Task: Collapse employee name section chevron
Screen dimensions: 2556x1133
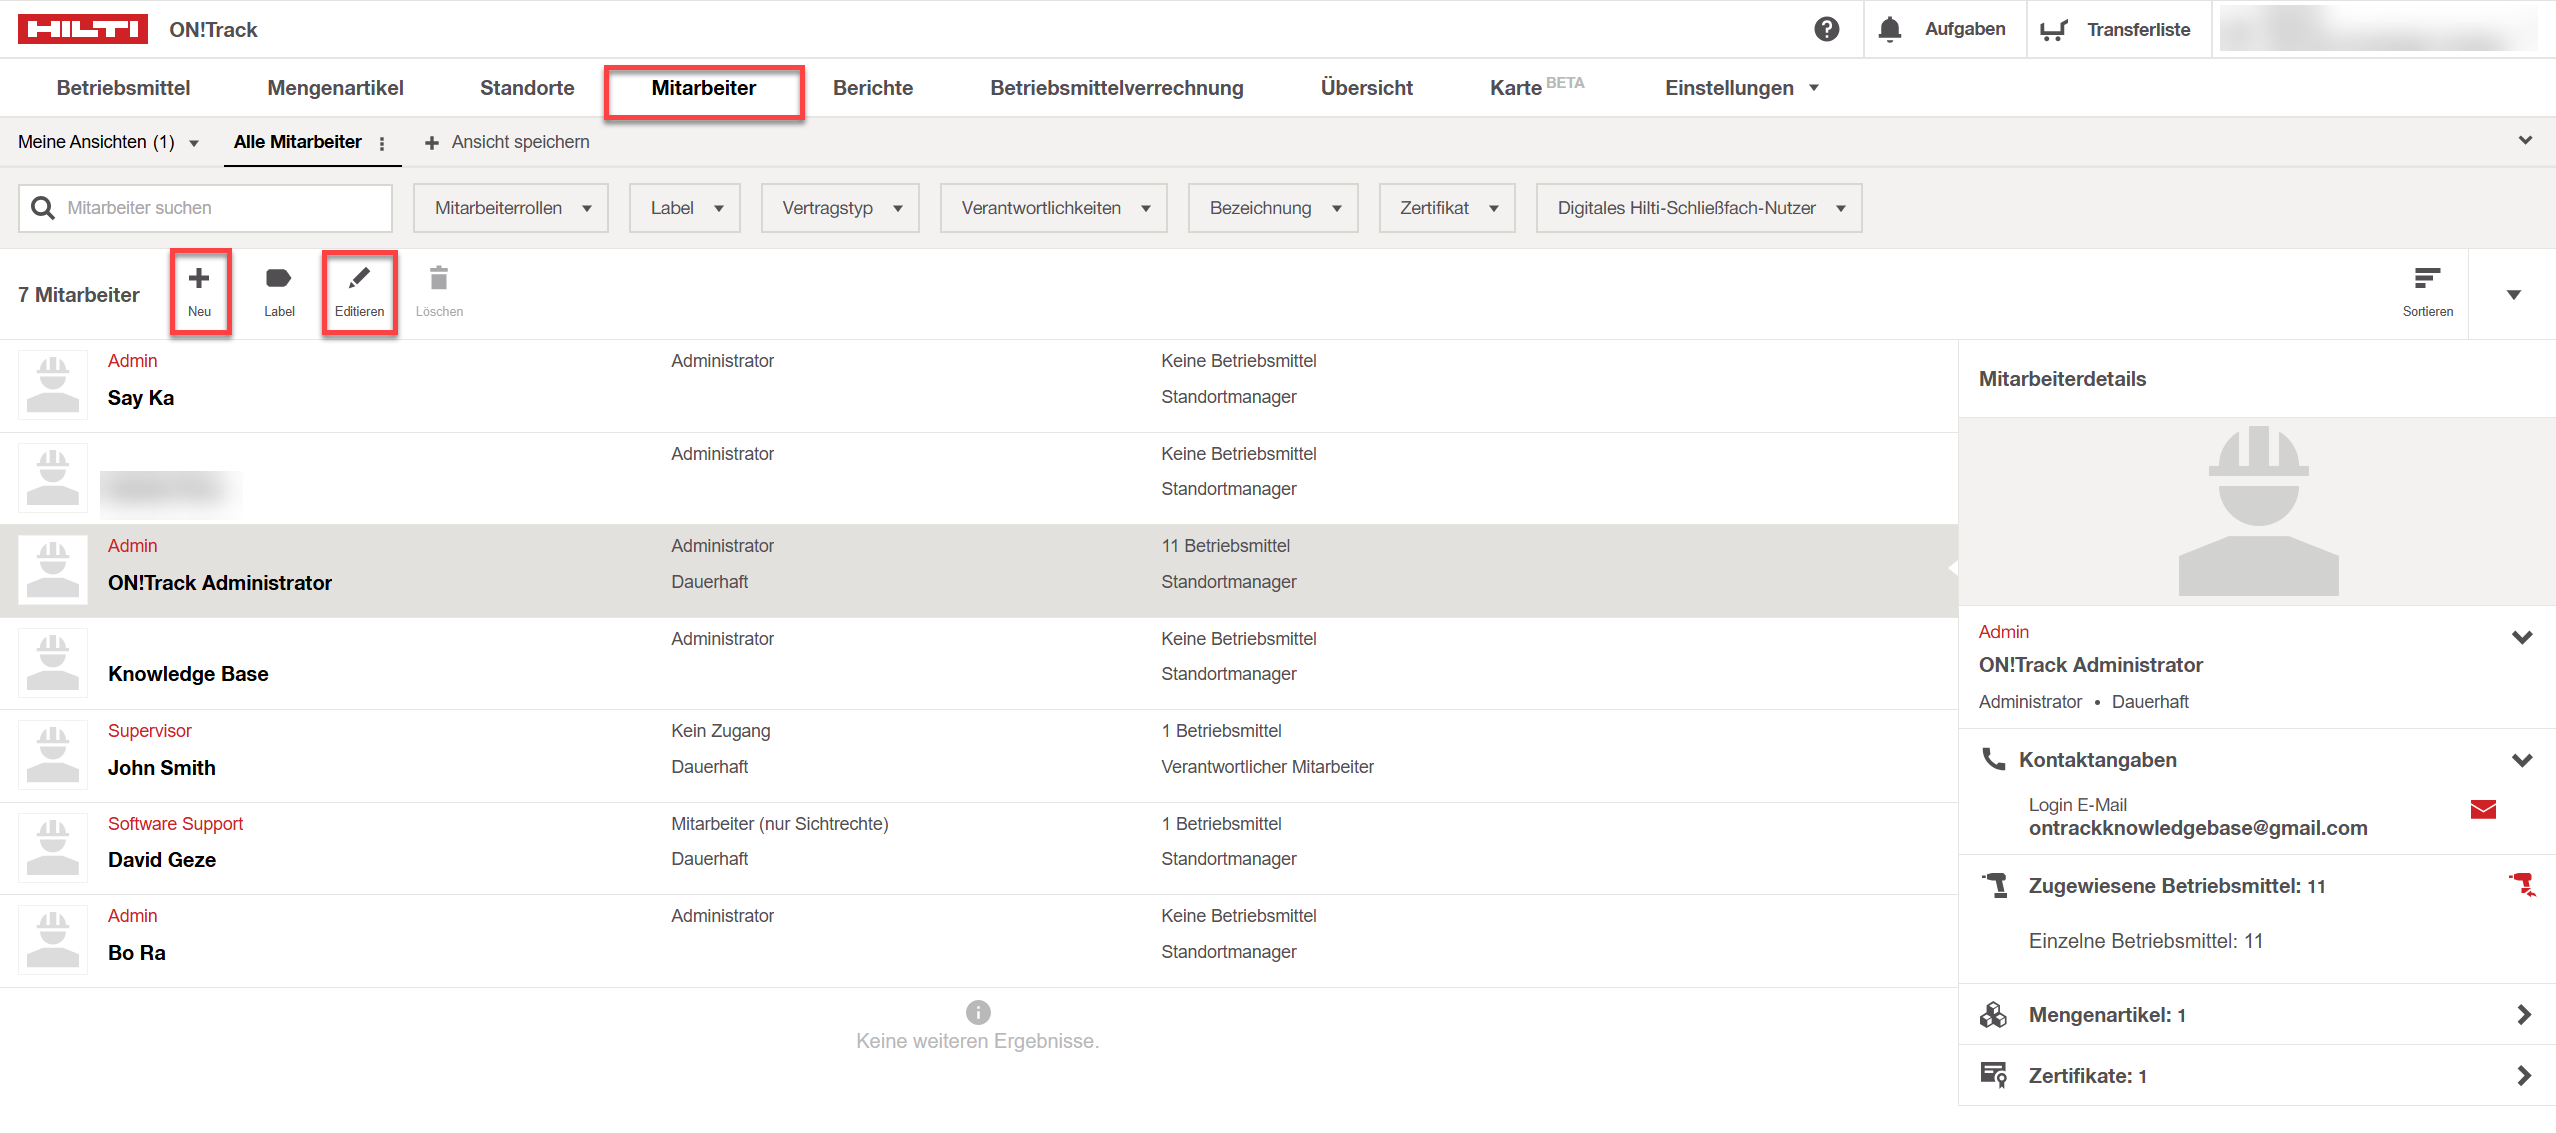Action: (2522, 637)
